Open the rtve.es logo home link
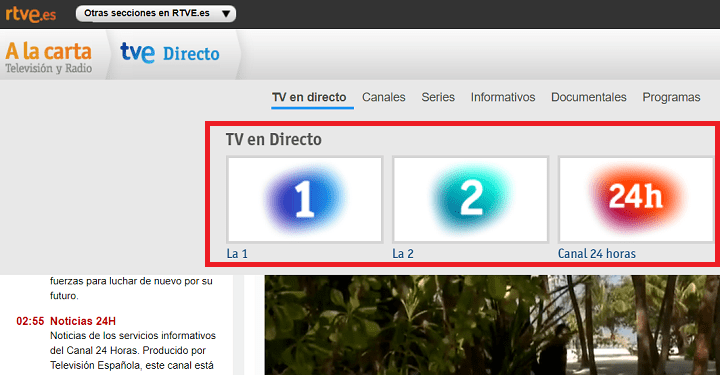This screenshot has width=720, height=375. coord(30,14)
